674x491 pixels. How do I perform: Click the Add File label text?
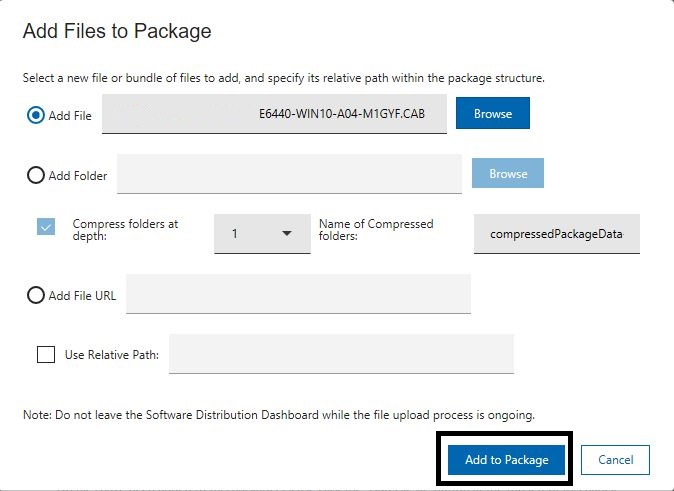70,116
